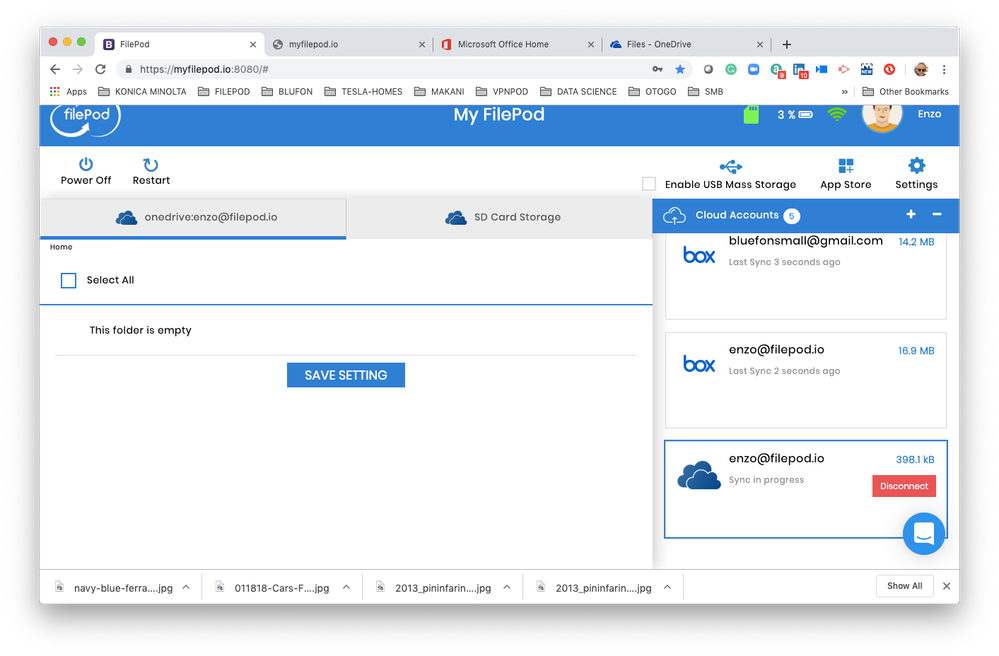
Task: Open the VPNPOD bookmark folder
Action: point(502,92)
